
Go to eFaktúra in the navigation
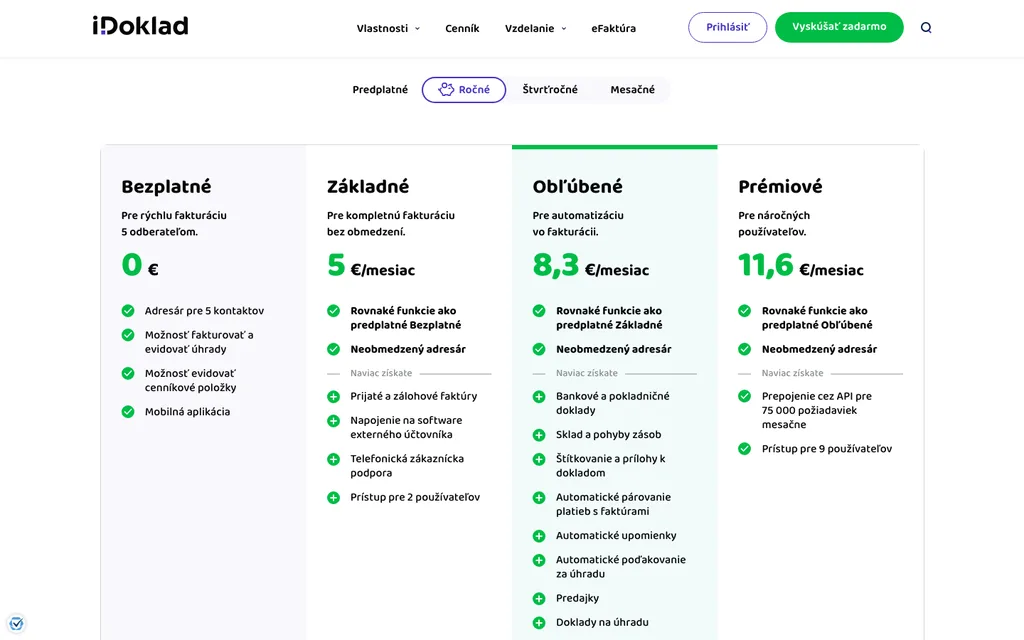[614, 28]
